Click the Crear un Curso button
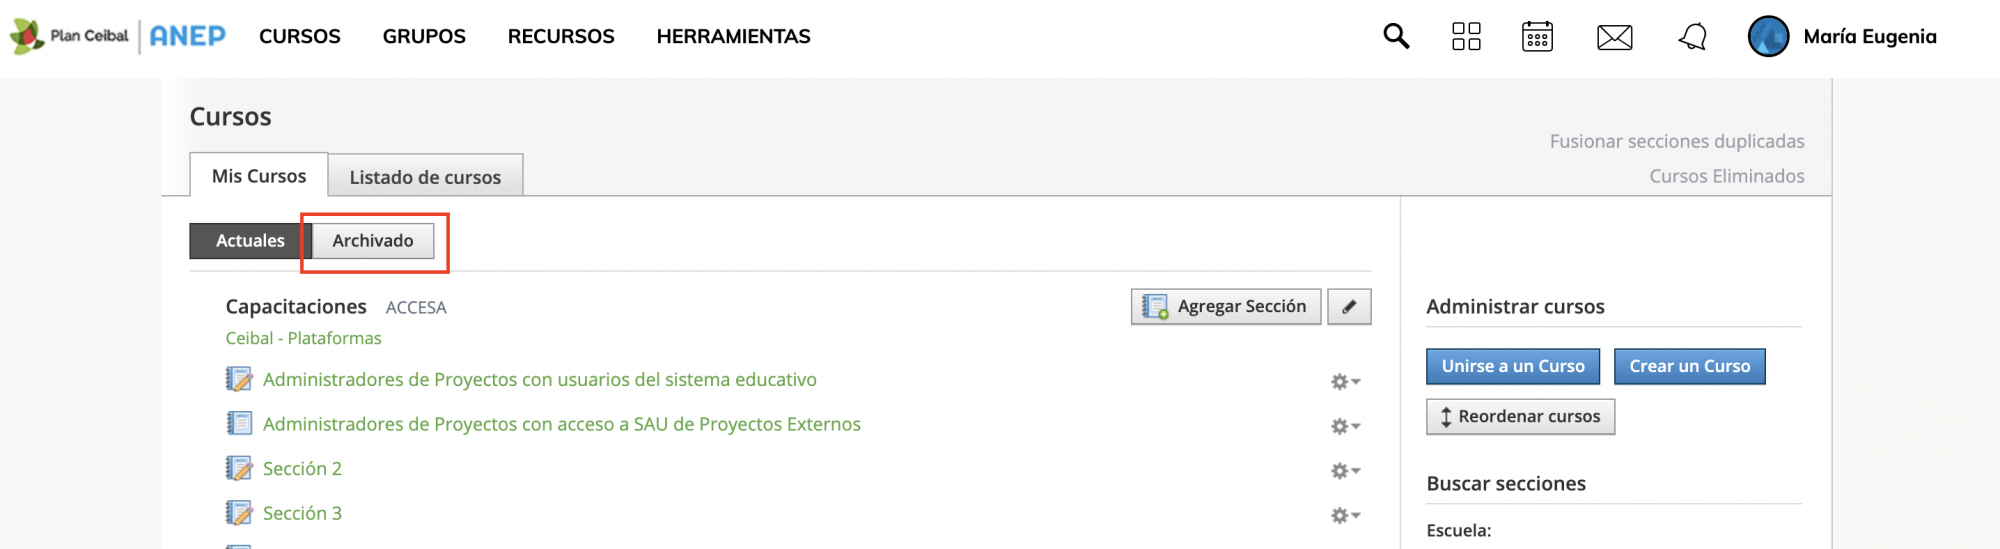The height and width of the screenshot is (549, 2000). (x=1690, y=366)
